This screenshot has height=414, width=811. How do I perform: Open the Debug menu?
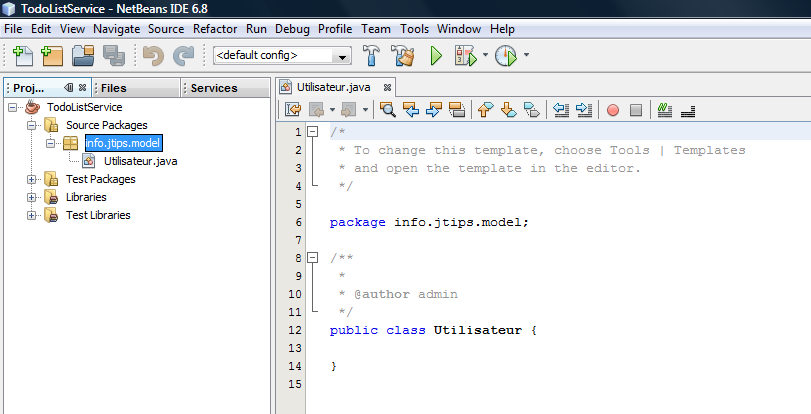tap(292, 29)
